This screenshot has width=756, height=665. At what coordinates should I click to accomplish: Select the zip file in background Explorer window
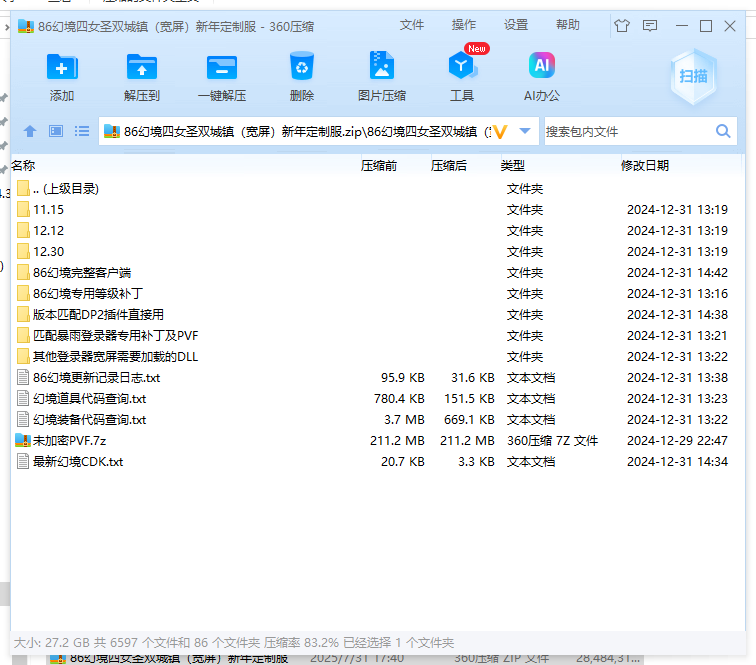point(345,659)
